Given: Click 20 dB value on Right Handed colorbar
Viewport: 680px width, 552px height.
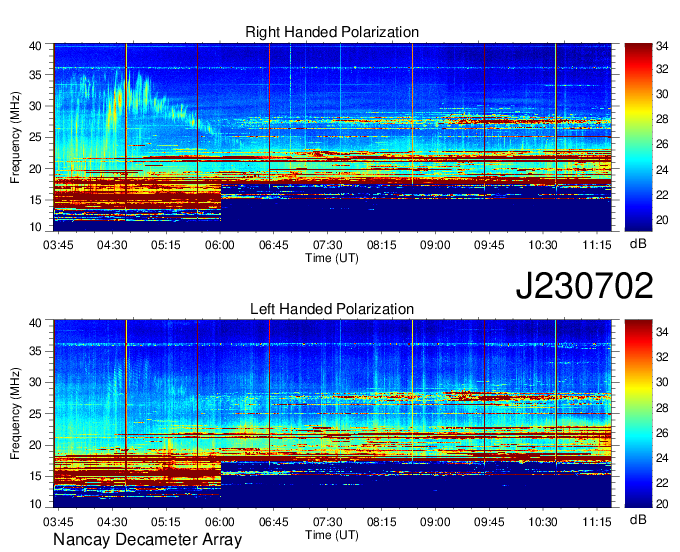Looking at the screenshot, I should [x=662, y=220].
